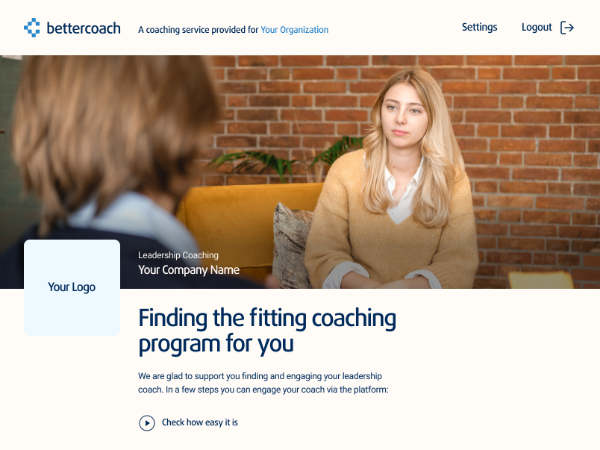This screenshot has height=450, width=600.
Task: Click the A coaching service provided for tagline
Action: (198, 30)
